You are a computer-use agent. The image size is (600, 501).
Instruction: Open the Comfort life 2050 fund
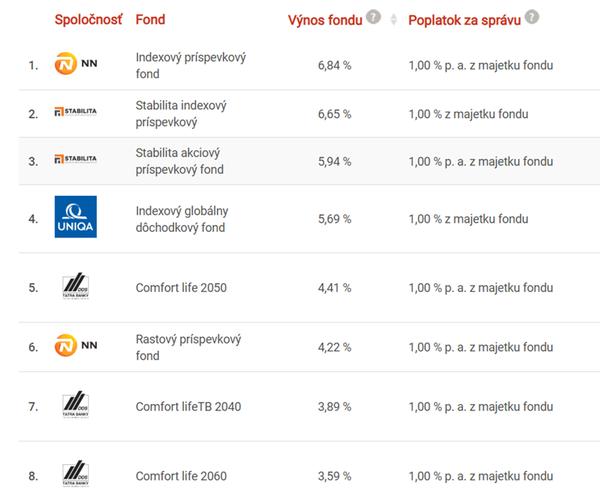click(181, 288)
